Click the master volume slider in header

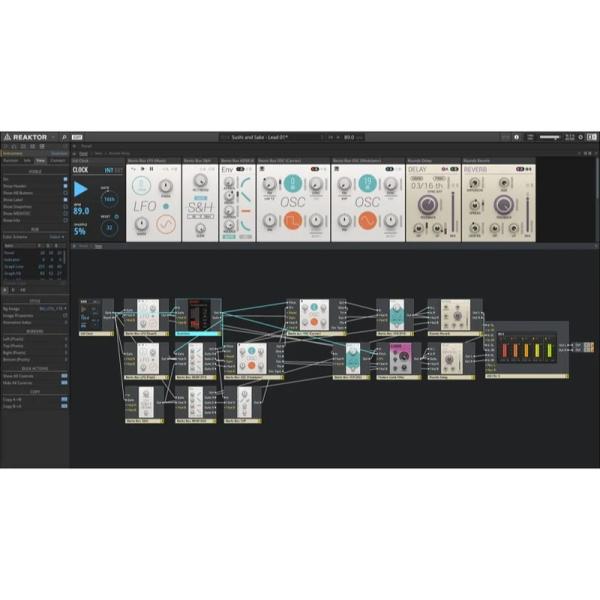pos(549,138)
